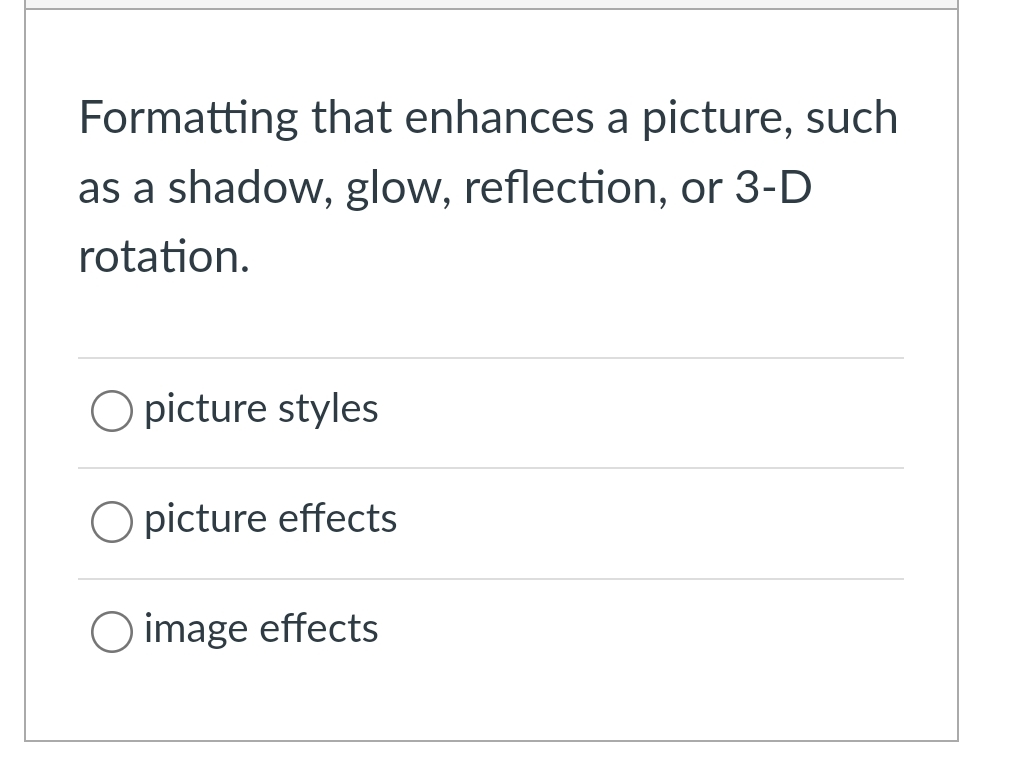Viewport: 1030px width, 769px height.
Task: Click the picture styles answer label
Action: pyautogui.click(x=261, y=410)
